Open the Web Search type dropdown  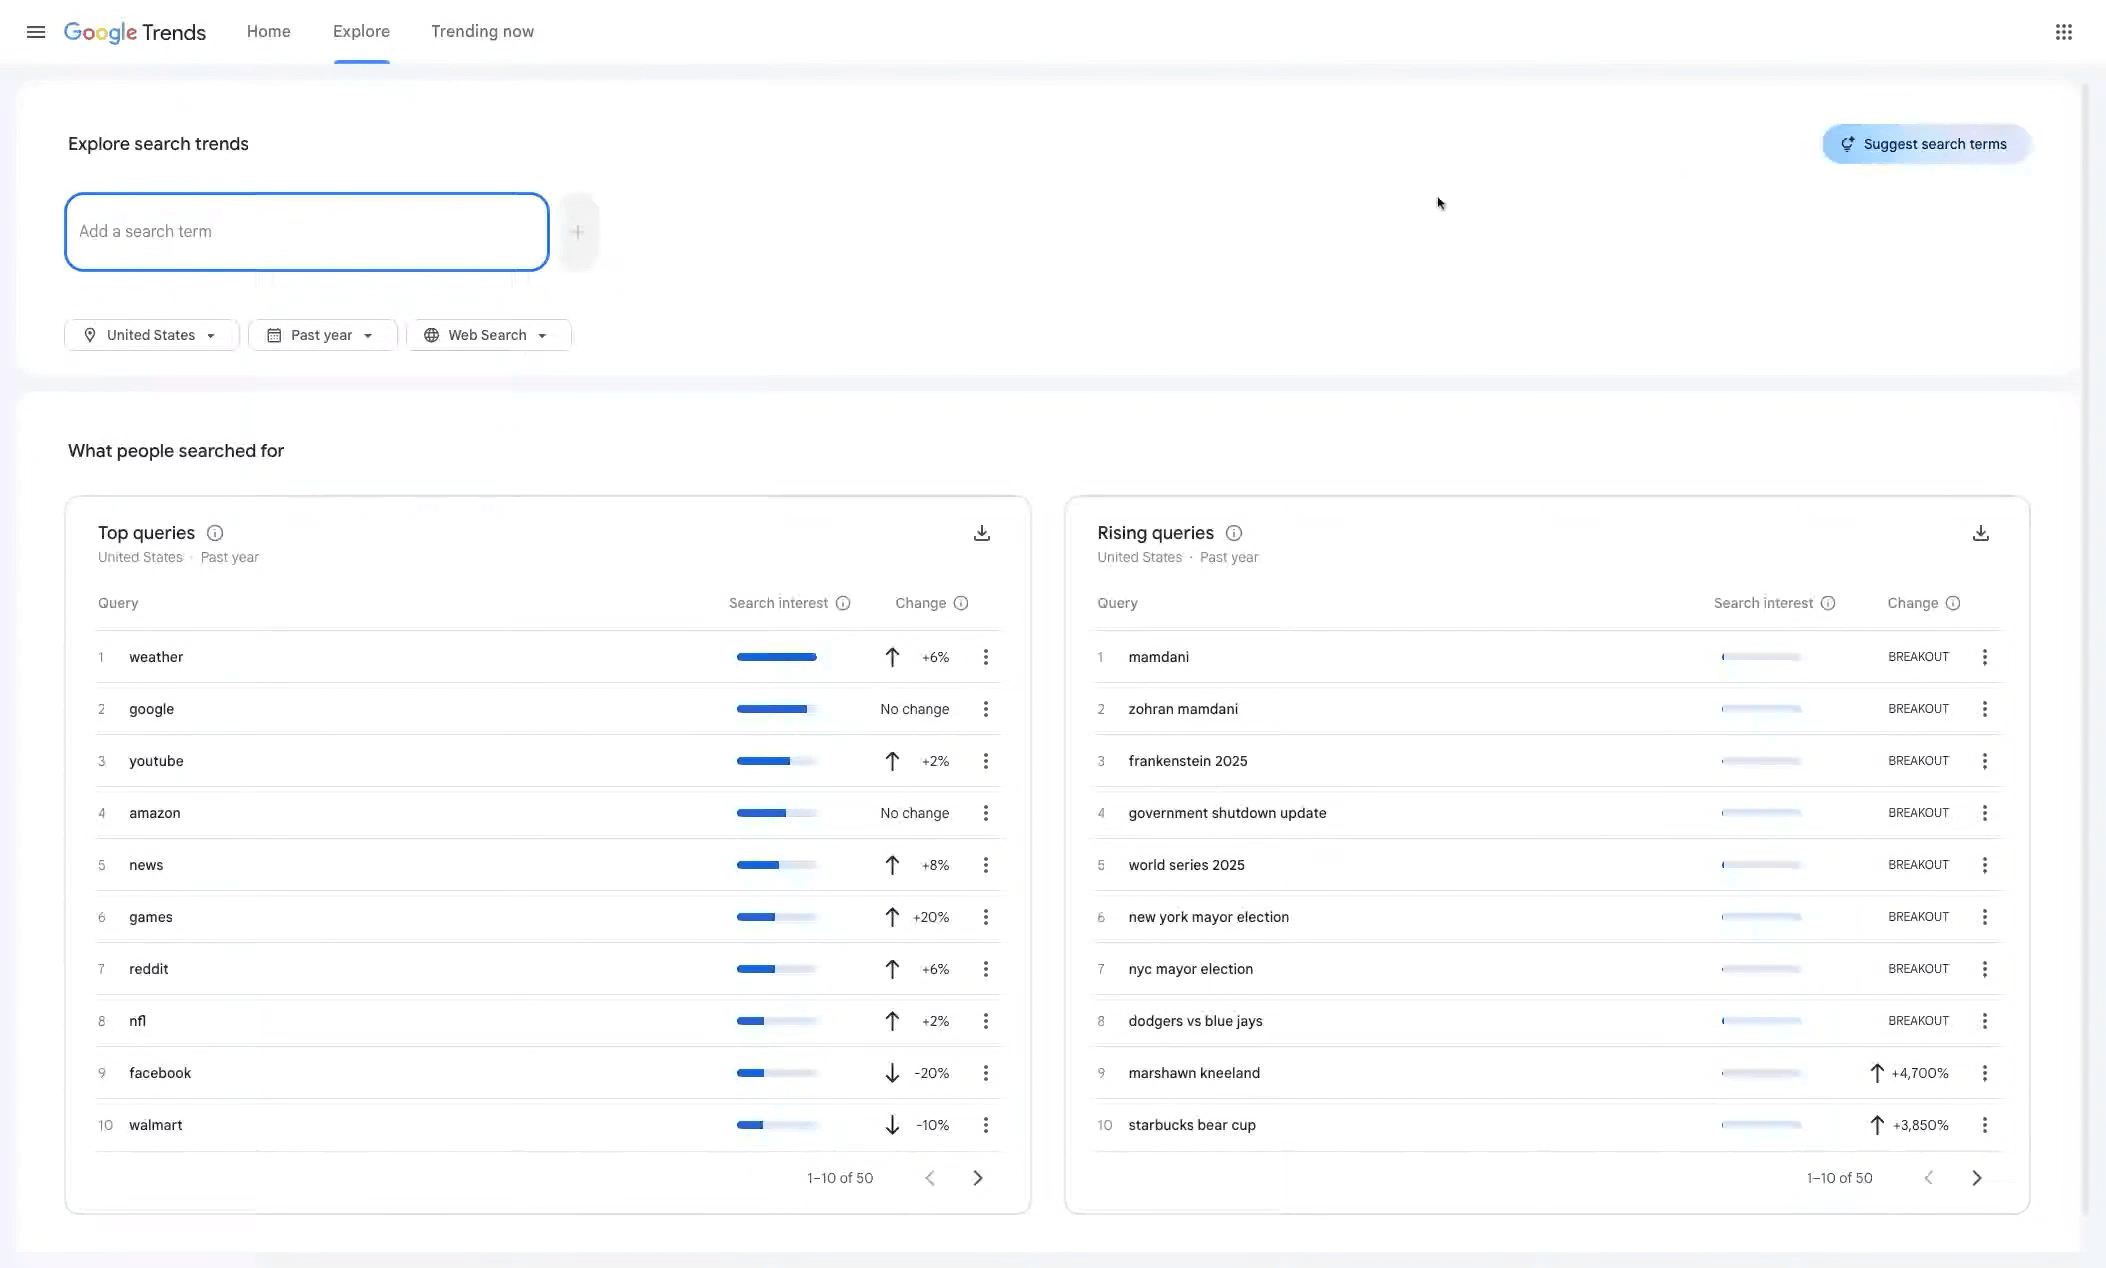[488, 335]
